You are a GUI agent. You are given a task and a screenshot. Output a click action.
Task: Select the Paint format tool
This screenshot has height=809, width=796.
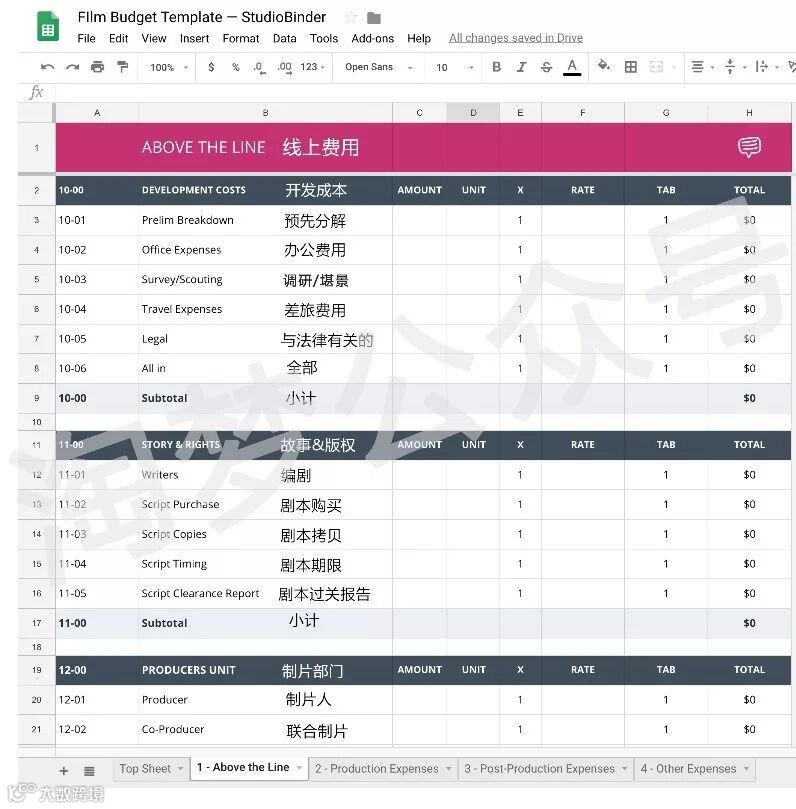(x=122, y=67)
